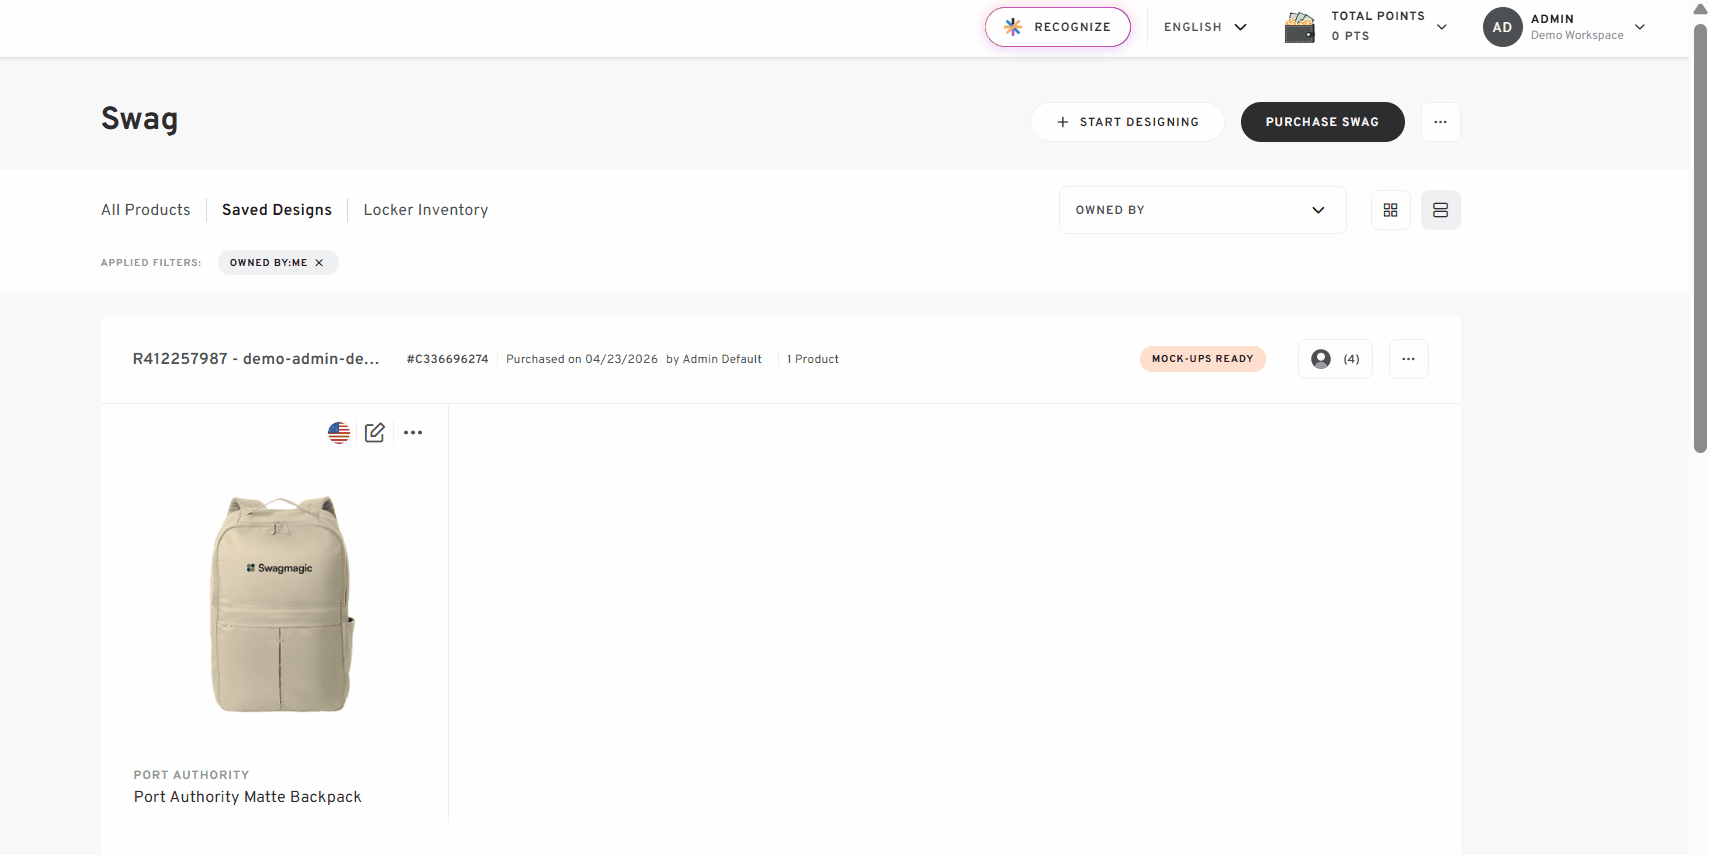Open the Swag header more-options menu
This screenshot has height=855, width=1709.
tap(1440, 122)
